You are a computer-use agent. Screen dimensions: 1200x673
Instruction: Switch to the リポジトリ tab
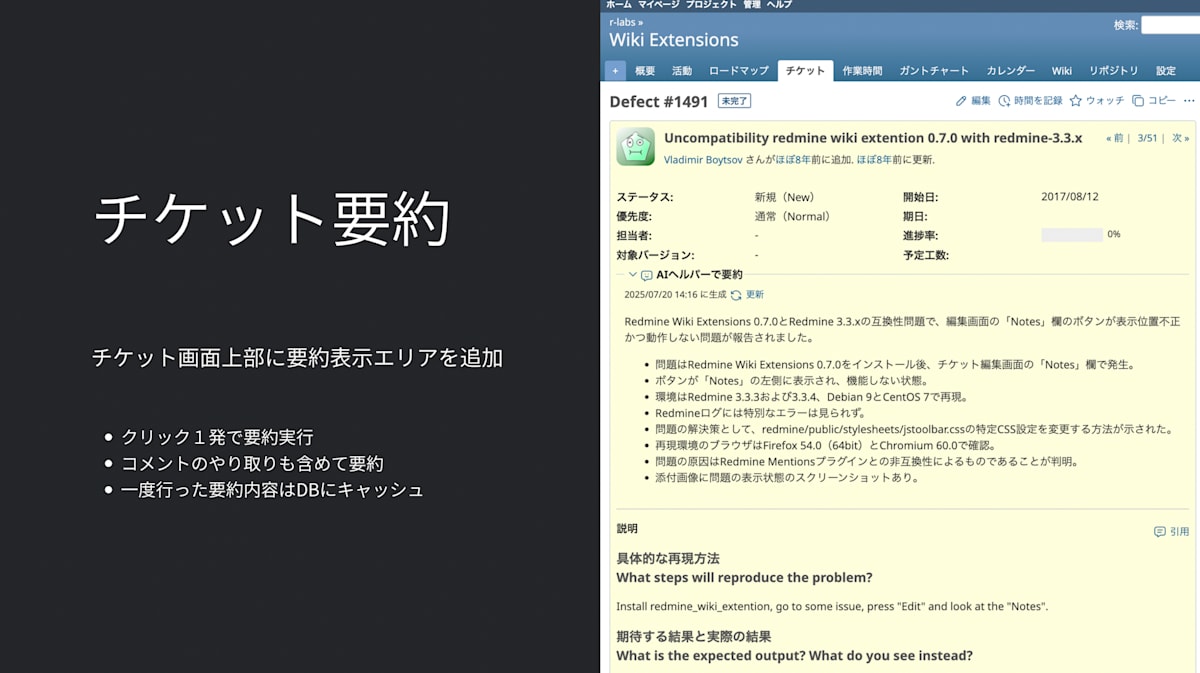pos(1113,71)
